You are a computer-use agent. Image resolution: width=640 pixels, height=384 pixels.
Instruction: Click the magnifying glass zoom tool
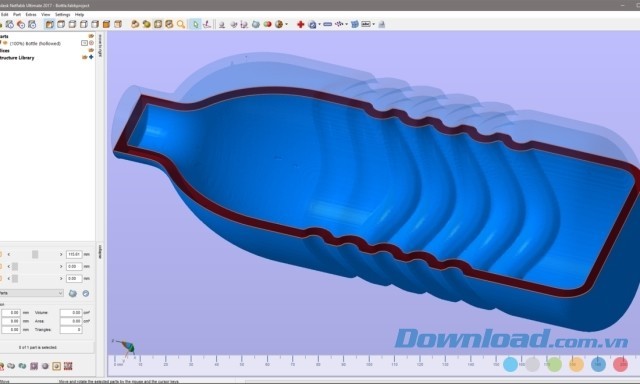(180, 24)
